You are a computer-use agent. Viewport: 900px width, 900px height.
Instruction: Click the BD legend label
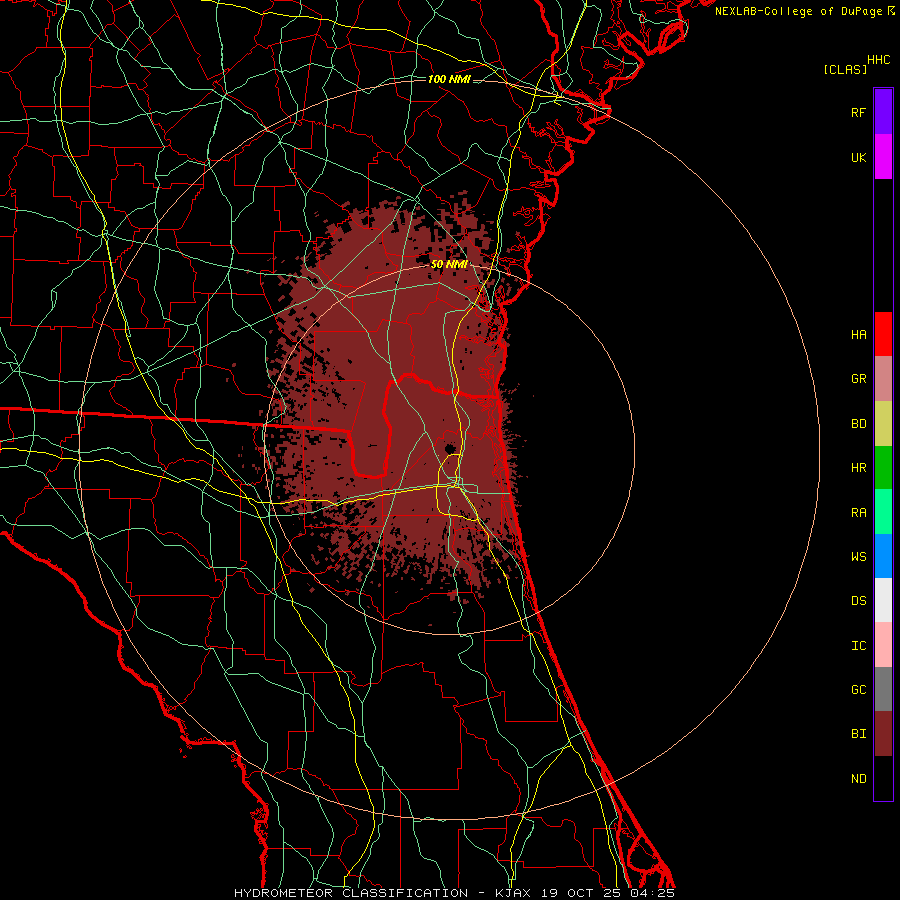point(858,424)
